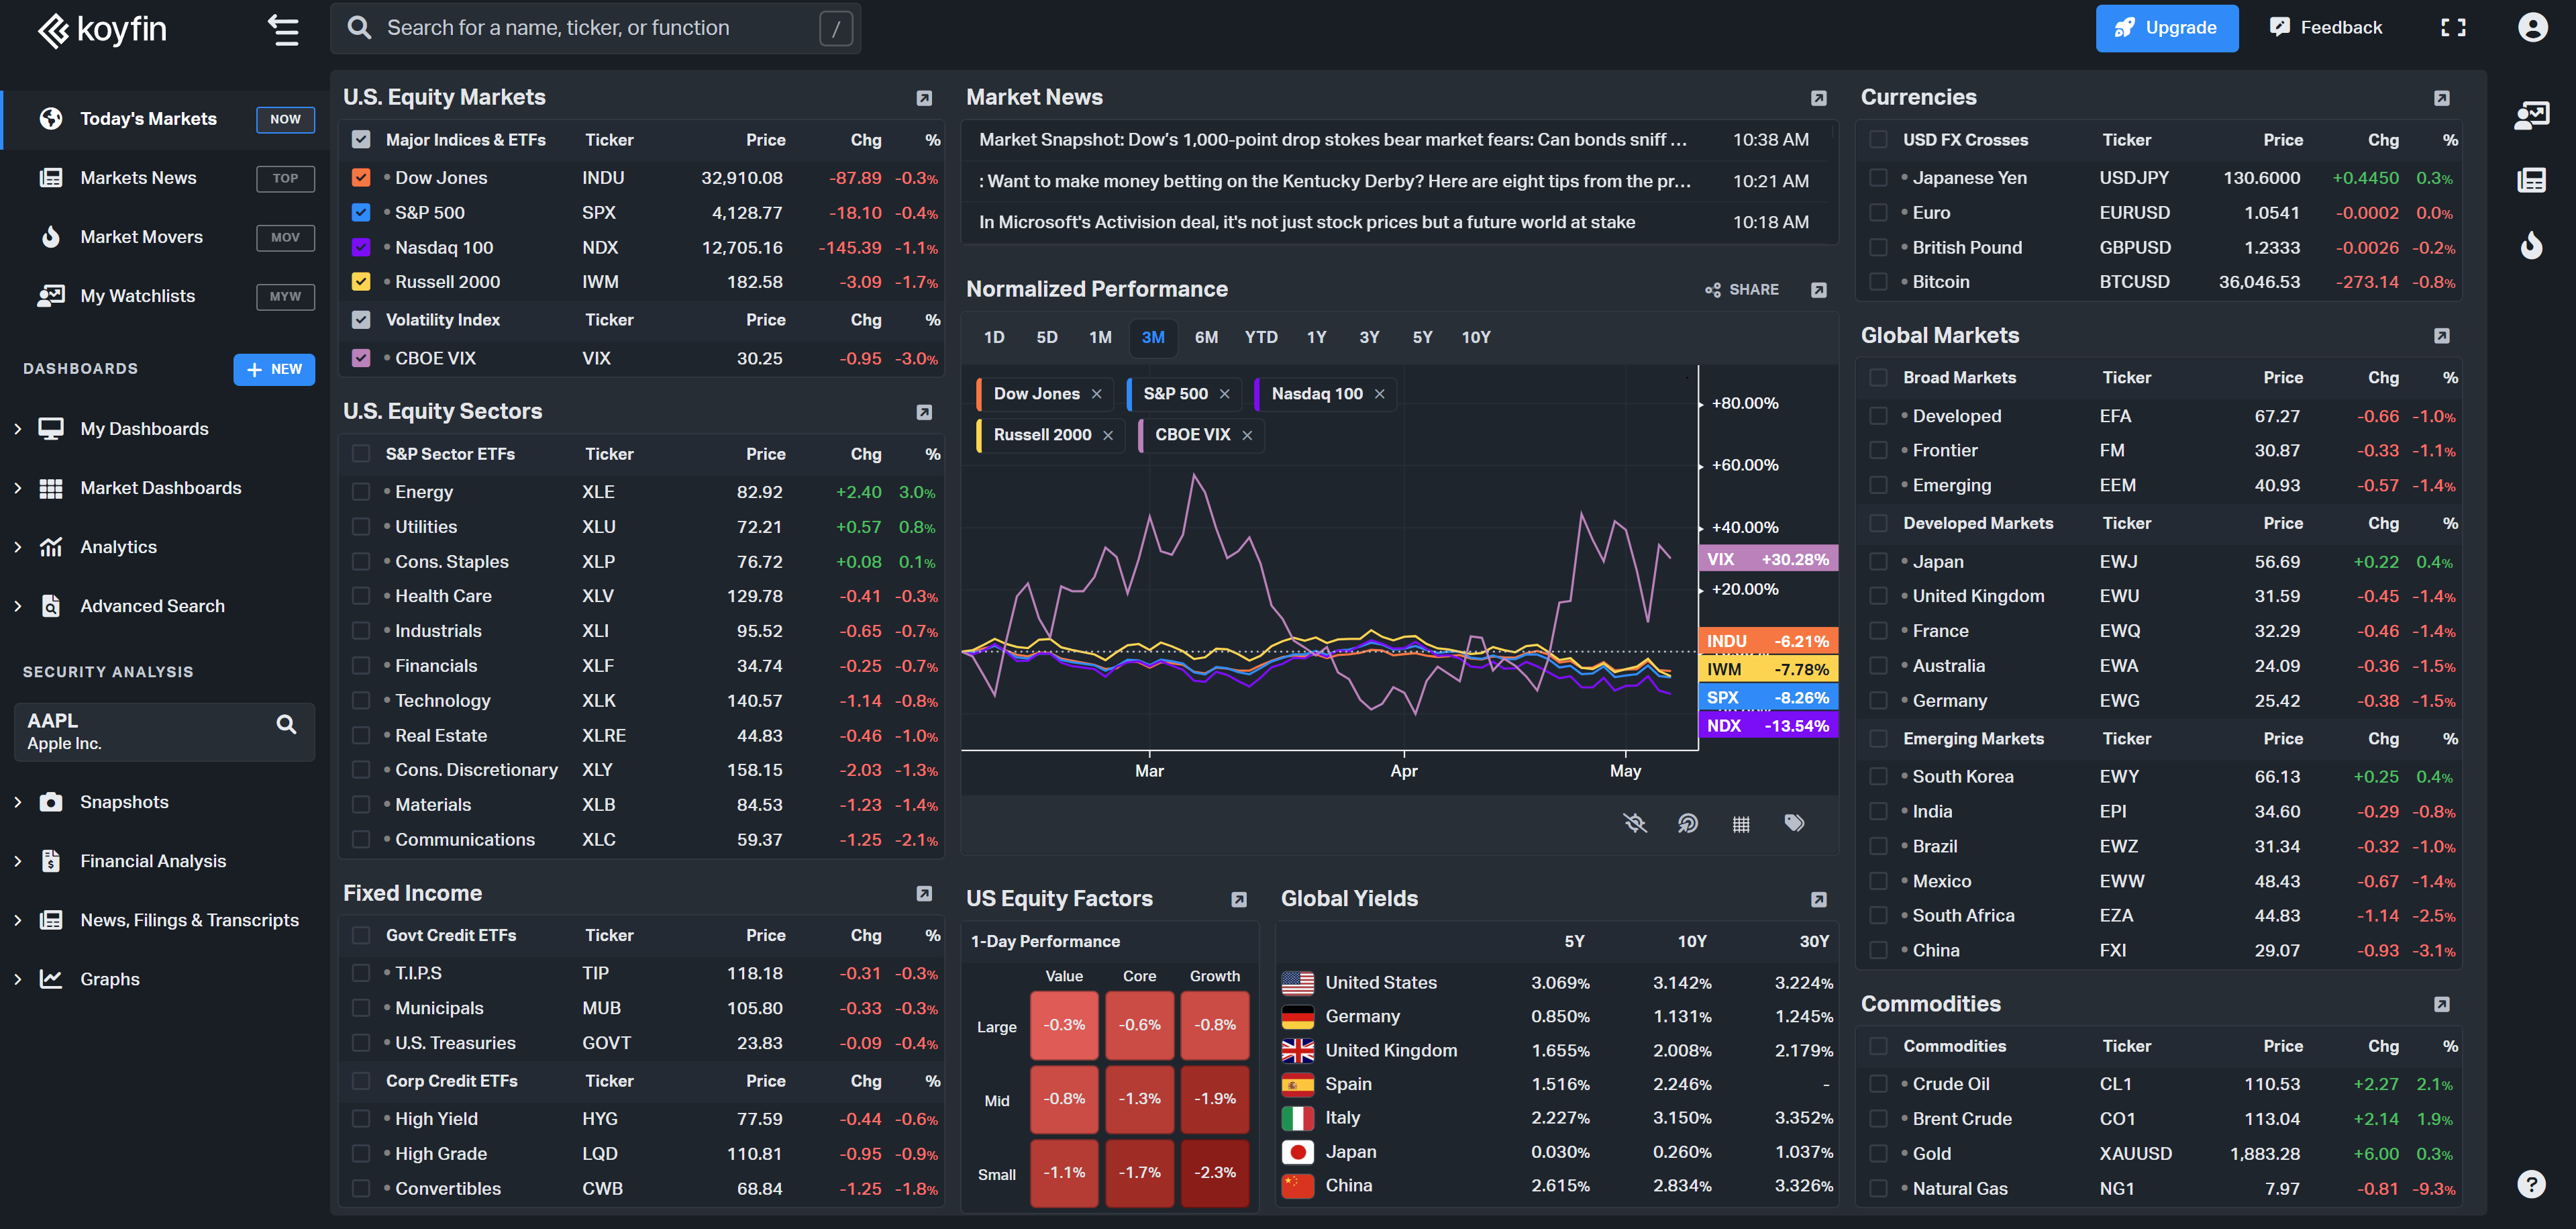Screen dimensions: 2576x1229
Task: Open right rail movers flame icon
Action: pyautogui.click(x=2530, y=244)
